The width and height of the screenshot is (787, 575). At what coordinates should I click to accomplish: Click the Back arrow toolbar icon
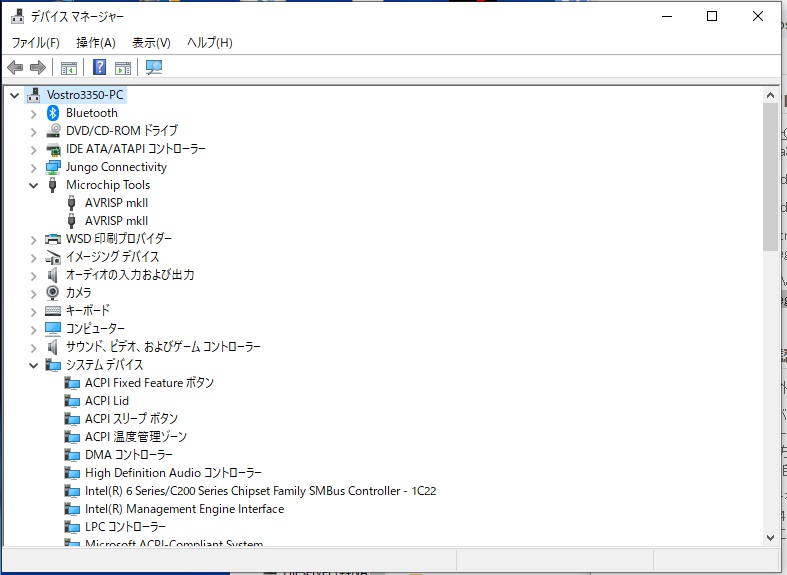coord(16,67)
